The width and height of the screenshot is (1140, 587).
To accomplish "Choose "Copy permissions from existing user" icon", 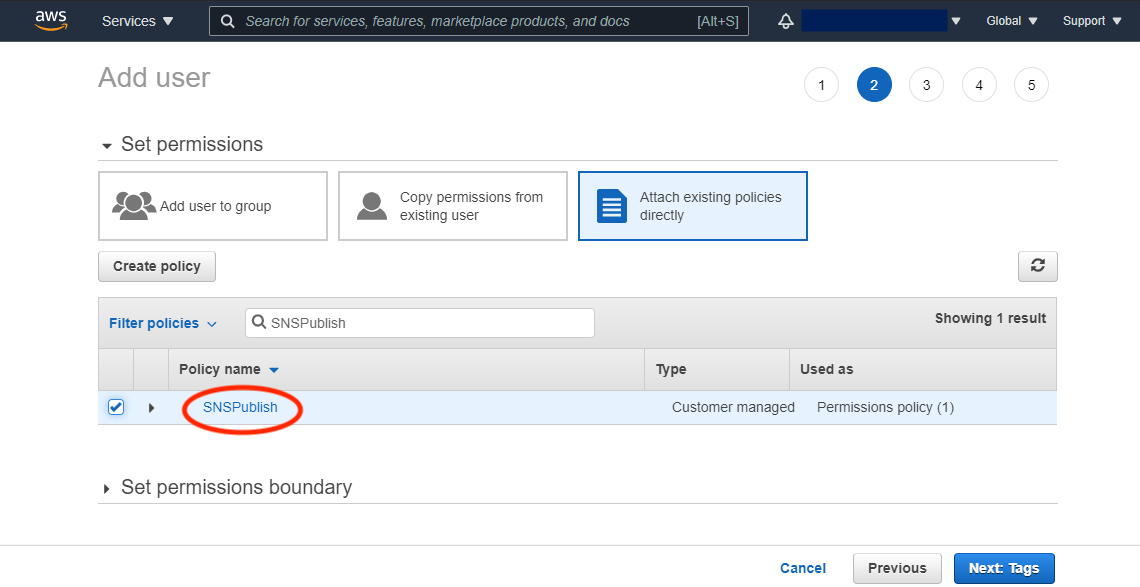I will pyautogui.click(x=371, y=205).
